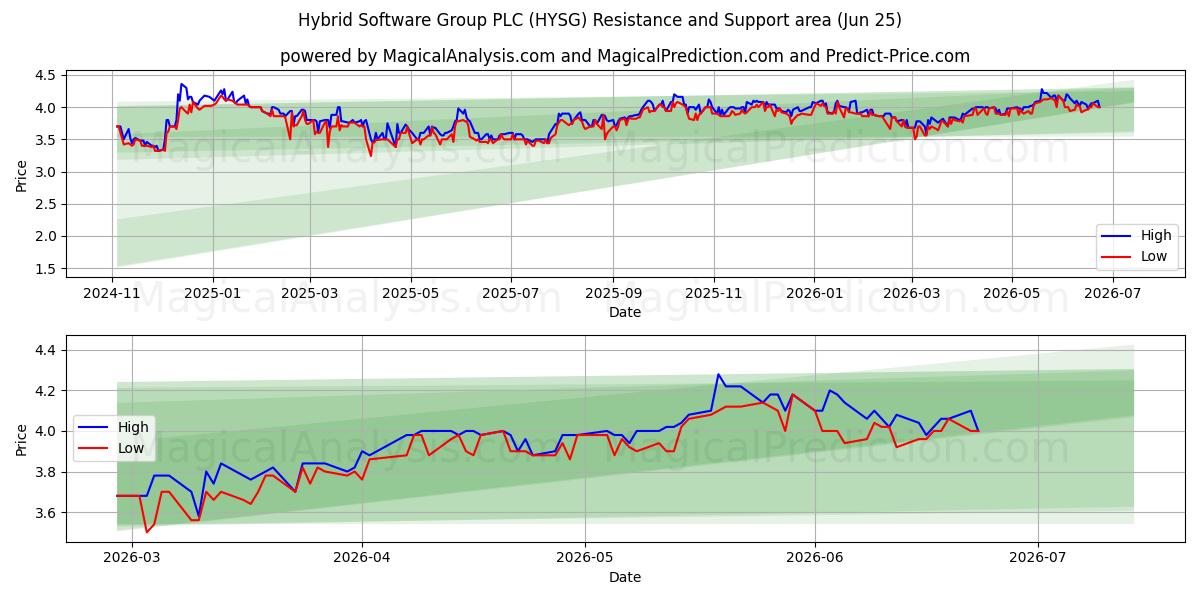Click the bottom chart x-axis label 2026-04
Viewport: 1200px width, 600px height.
[361, 557]
